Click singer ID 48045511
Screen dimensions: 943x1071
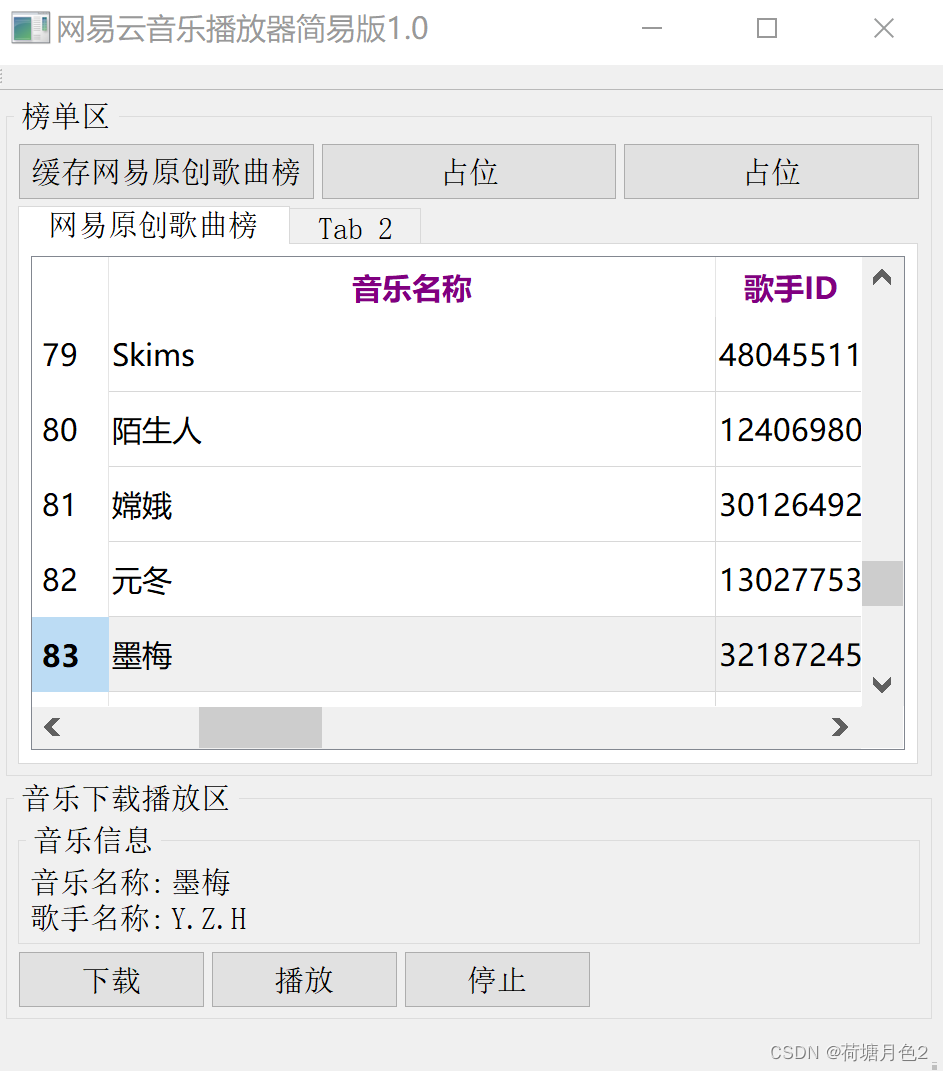pyautogui.click(x=789, y=354)
